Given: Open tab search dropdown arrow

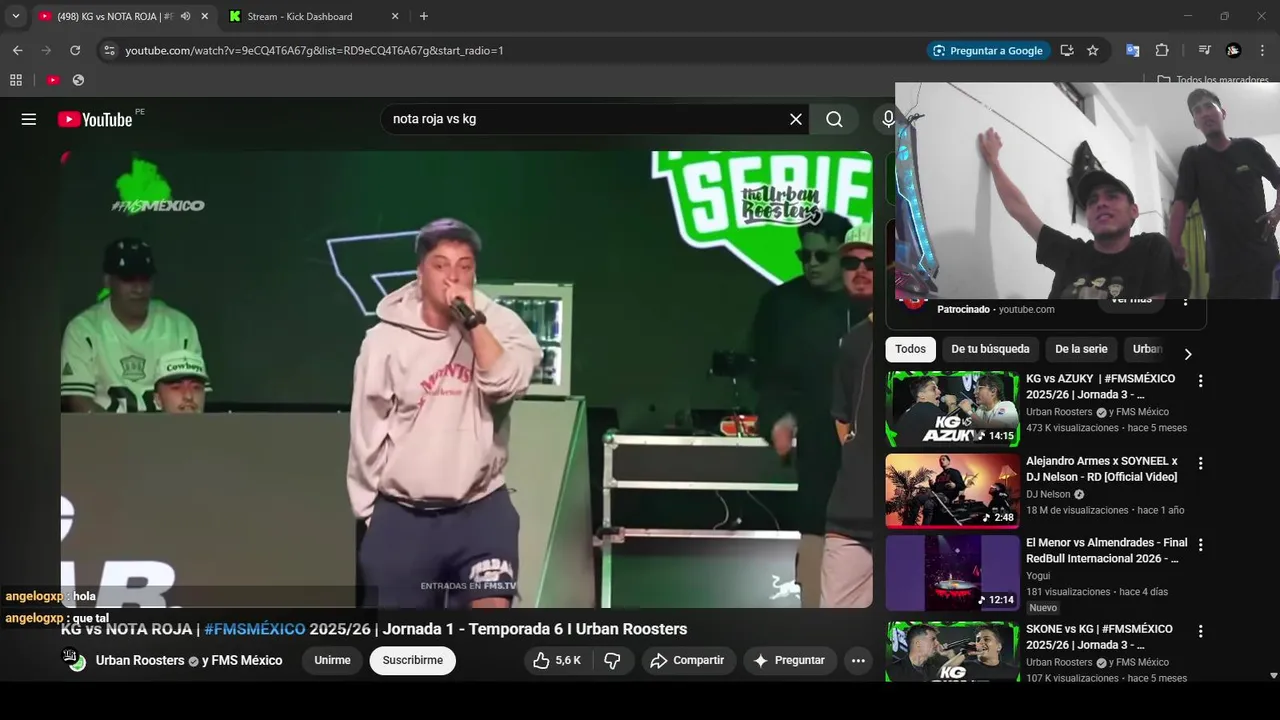Looking at the screenshot, I should point(15,16).
